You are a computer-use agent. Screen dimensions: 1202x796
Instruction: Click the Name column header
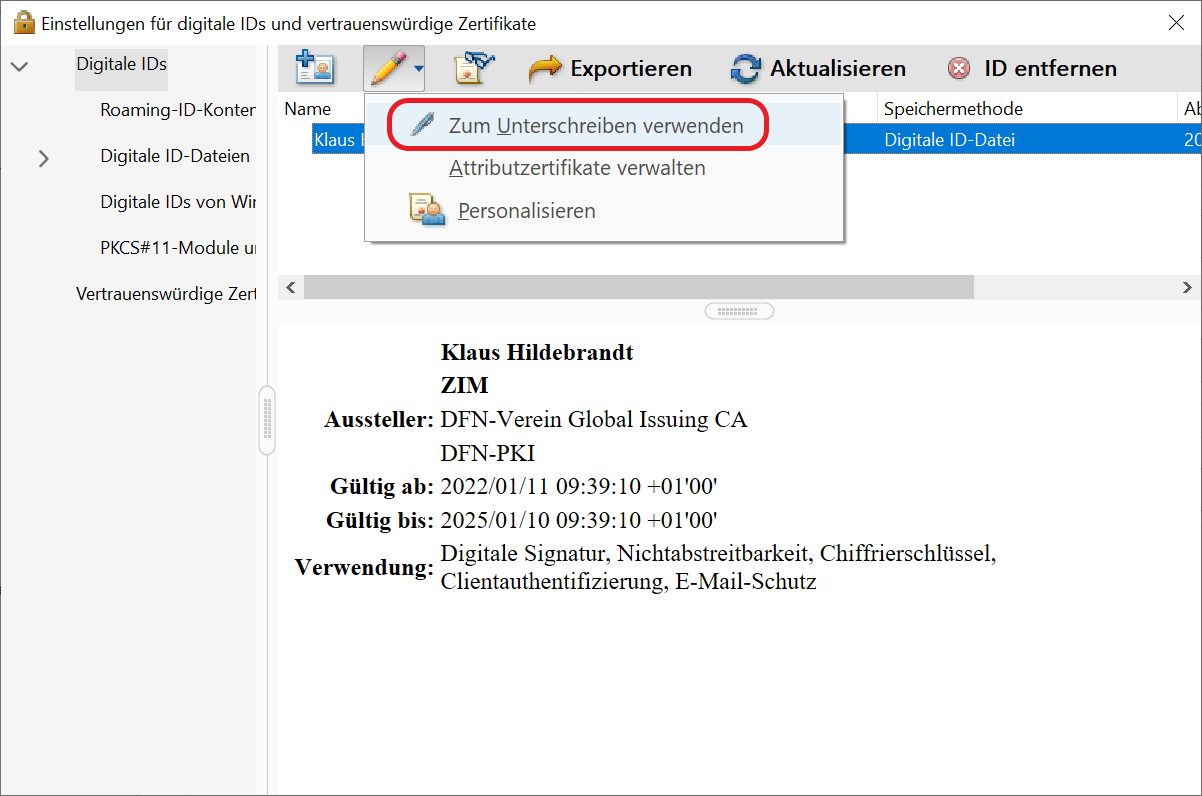tap(307, 109)
